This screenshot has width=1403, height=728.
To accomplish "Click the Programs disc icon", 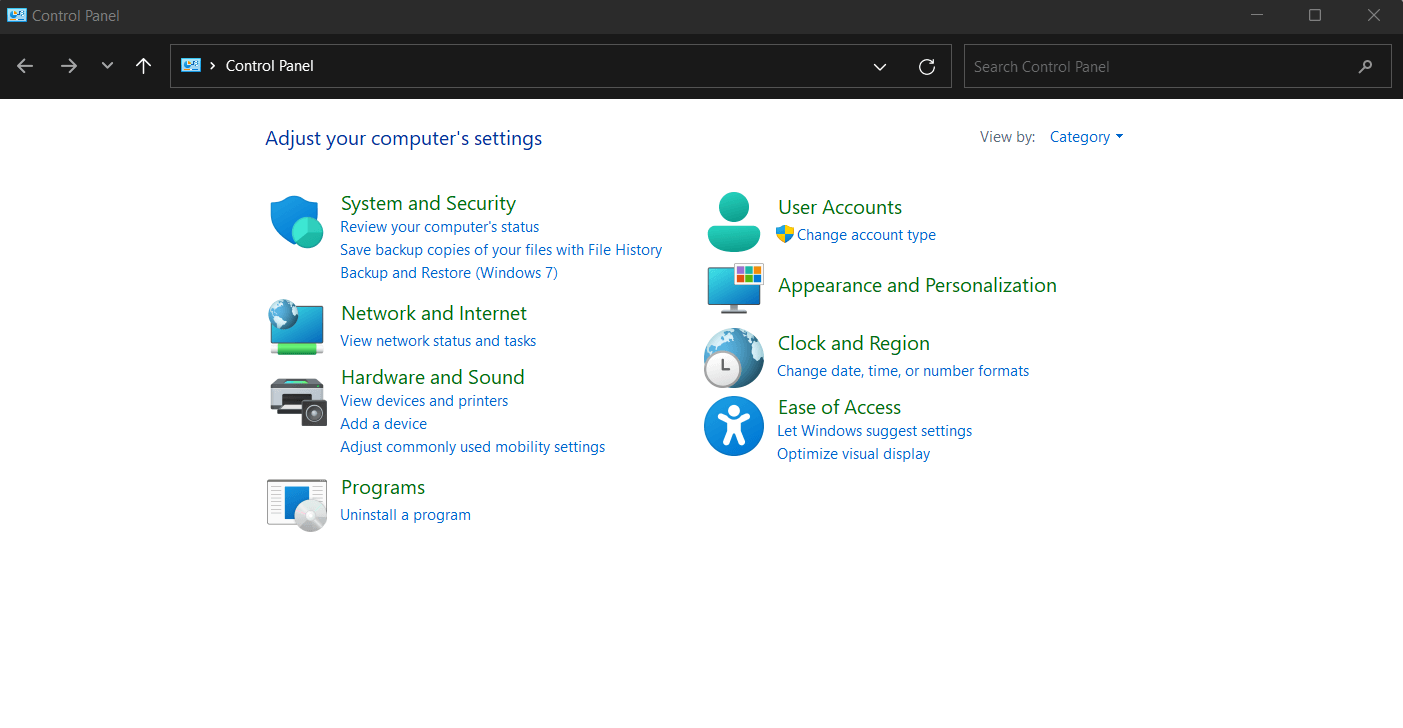I will [x=297, y=504].
